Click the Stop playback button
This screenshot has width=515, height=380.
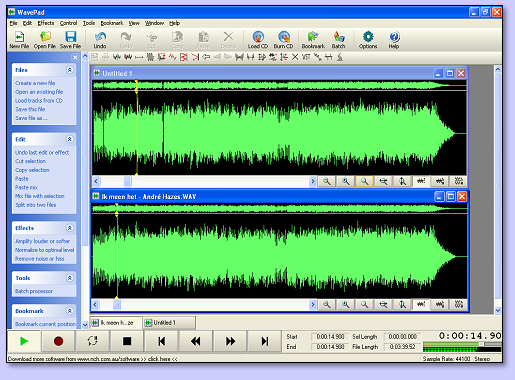click(x=127, y=341)
